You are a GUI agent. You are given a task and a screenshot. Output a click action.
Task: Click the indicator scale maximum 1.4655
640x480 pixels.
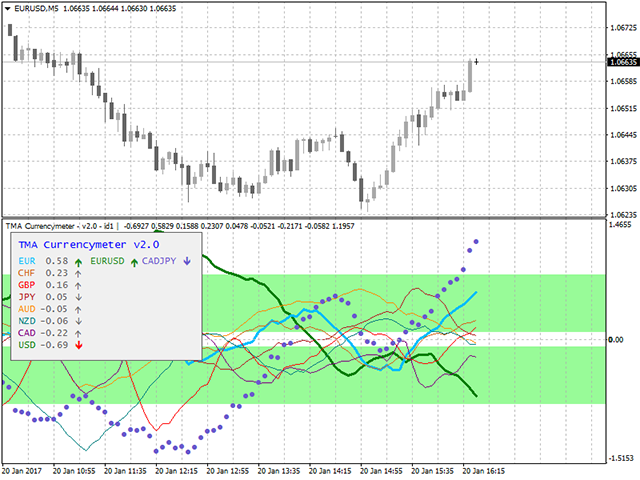click(x=620, y=225)
